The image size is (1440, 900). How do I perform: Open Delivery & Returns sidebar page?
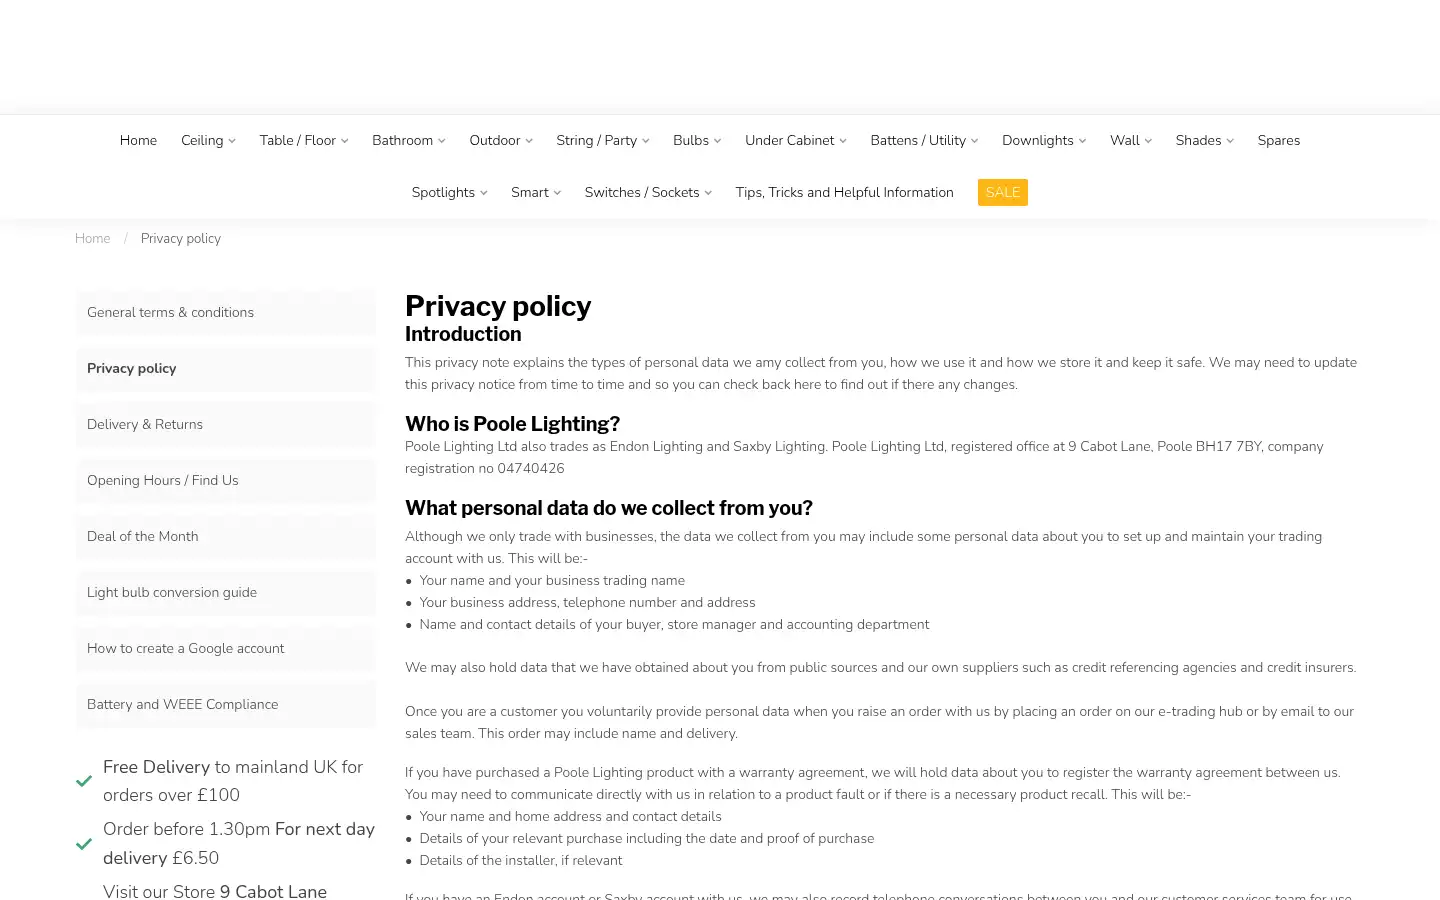tap(226, 424)
